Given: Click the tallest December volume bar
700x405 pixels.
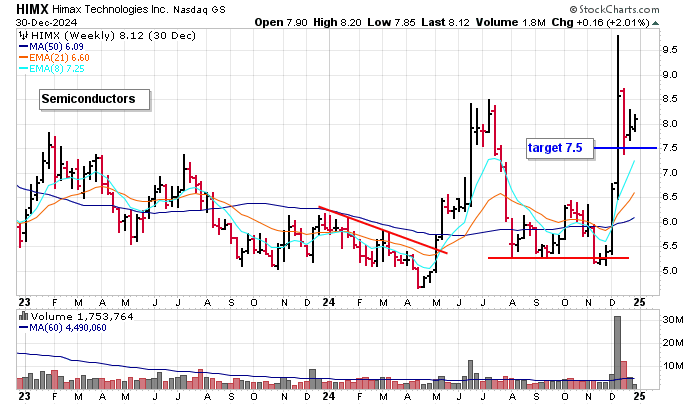Looking at the screenshot, I should tap(617, 353).
